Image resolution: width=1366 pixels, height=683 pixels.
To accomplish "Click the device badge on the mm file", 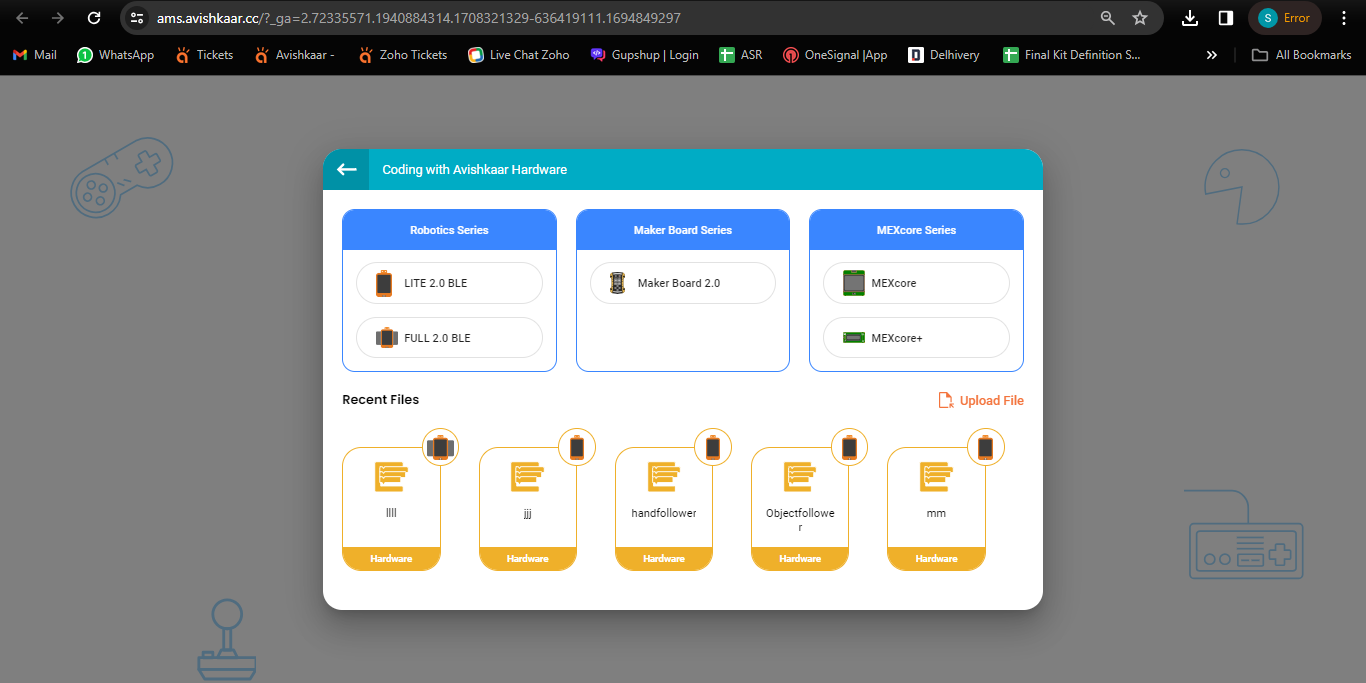I will pyautogui.click(x=985, y=448).
